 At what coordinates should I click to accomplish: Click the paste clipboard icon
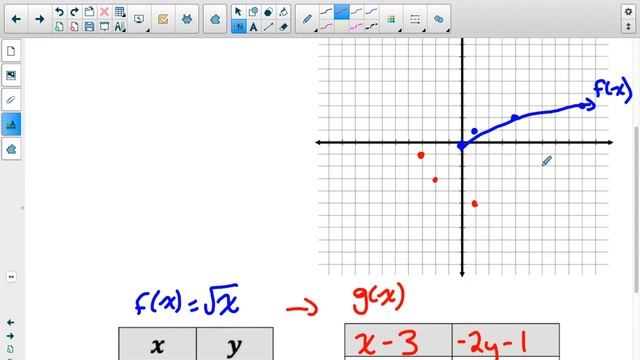pos(89,12)
